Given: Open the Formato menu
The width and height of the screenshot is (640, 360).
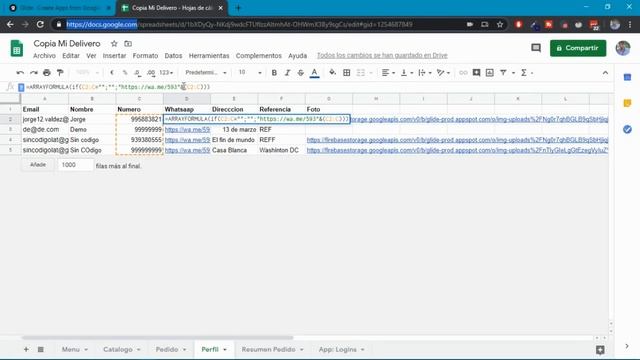Looking at the screenshot, I should (145, 56).
